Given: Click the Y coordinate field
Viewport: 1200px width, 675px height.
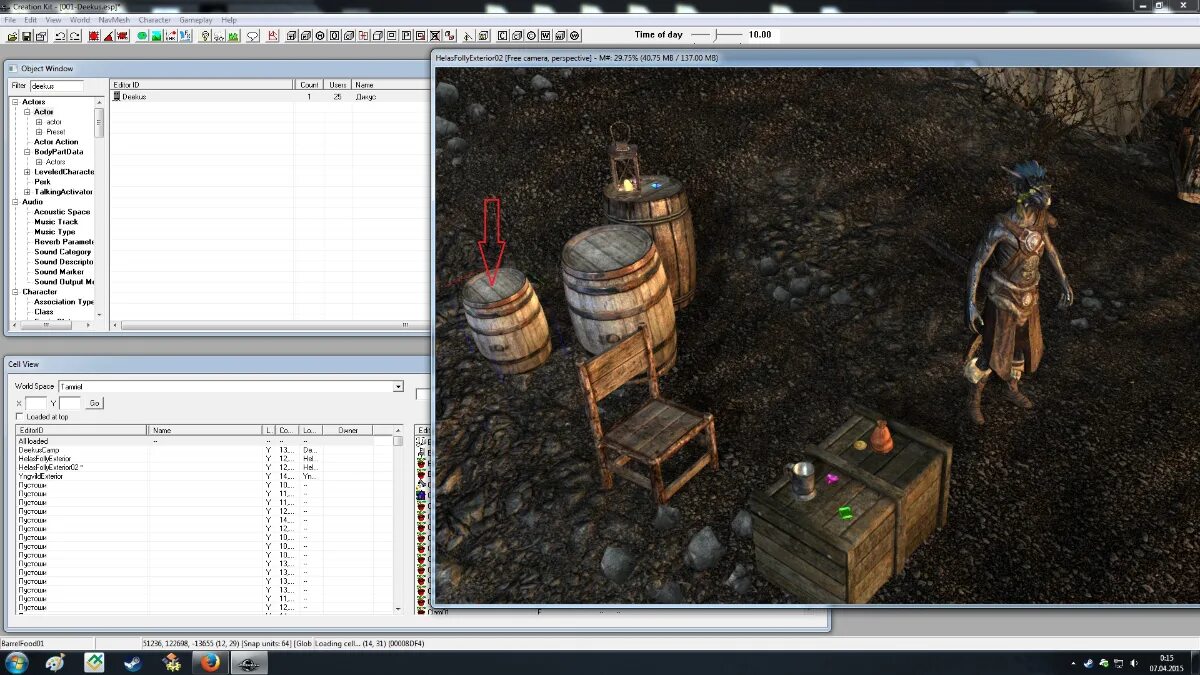Looking at the screenshot, I should (x=70, y=403).
